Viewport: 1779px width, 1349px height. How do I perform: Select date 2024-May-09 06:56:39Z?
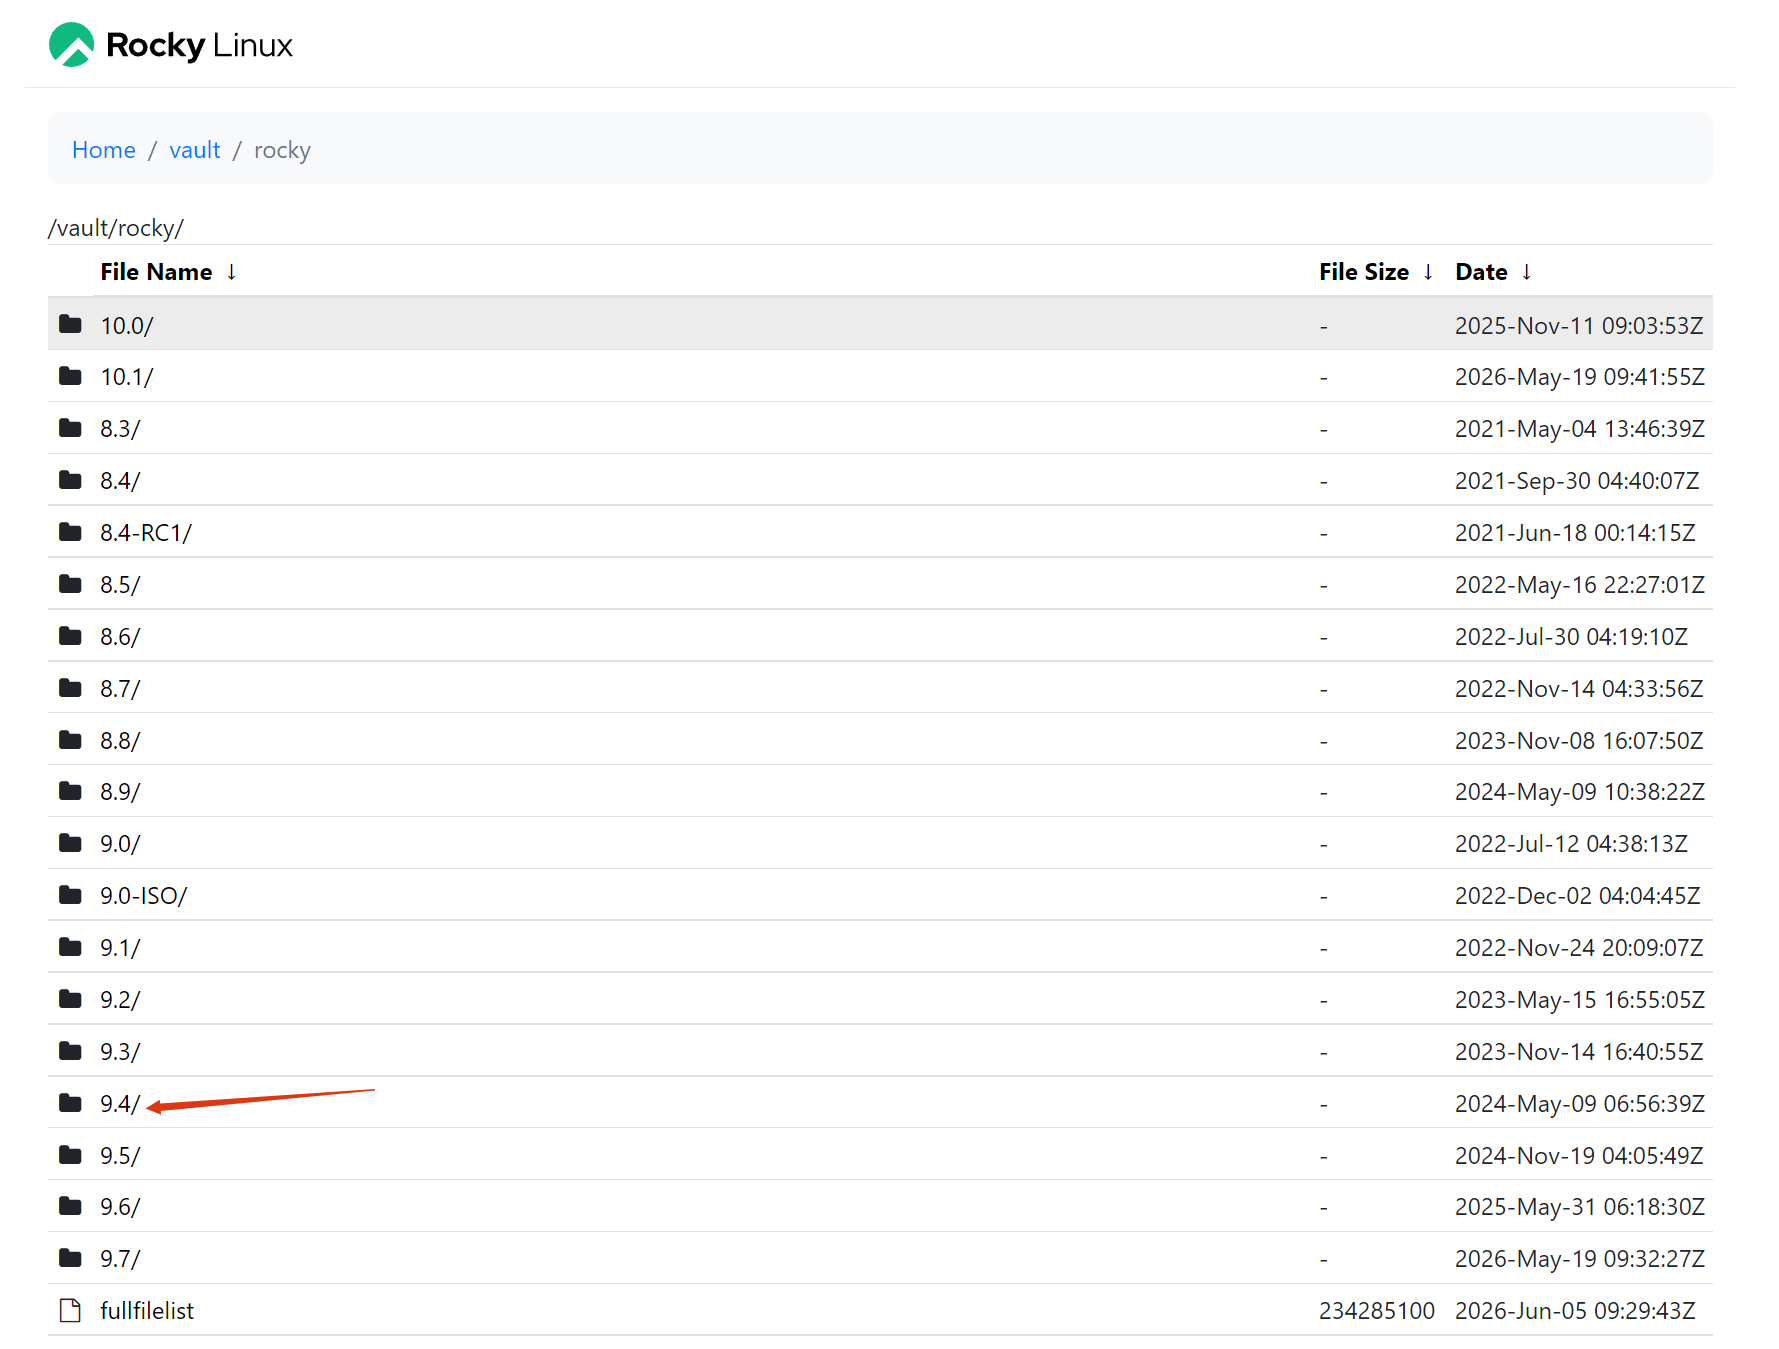1580,1104
